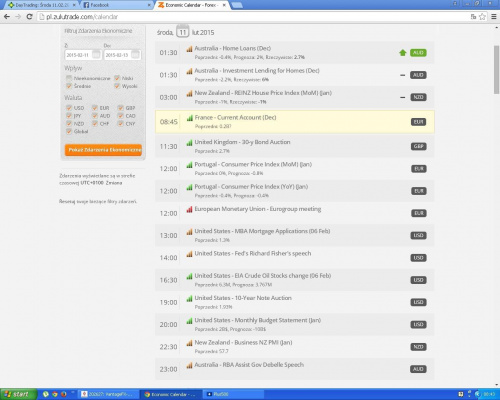Screen dimensions: 500x400
Task: Open the 'Od' start date calendar icon
Action: click(96, 54)
